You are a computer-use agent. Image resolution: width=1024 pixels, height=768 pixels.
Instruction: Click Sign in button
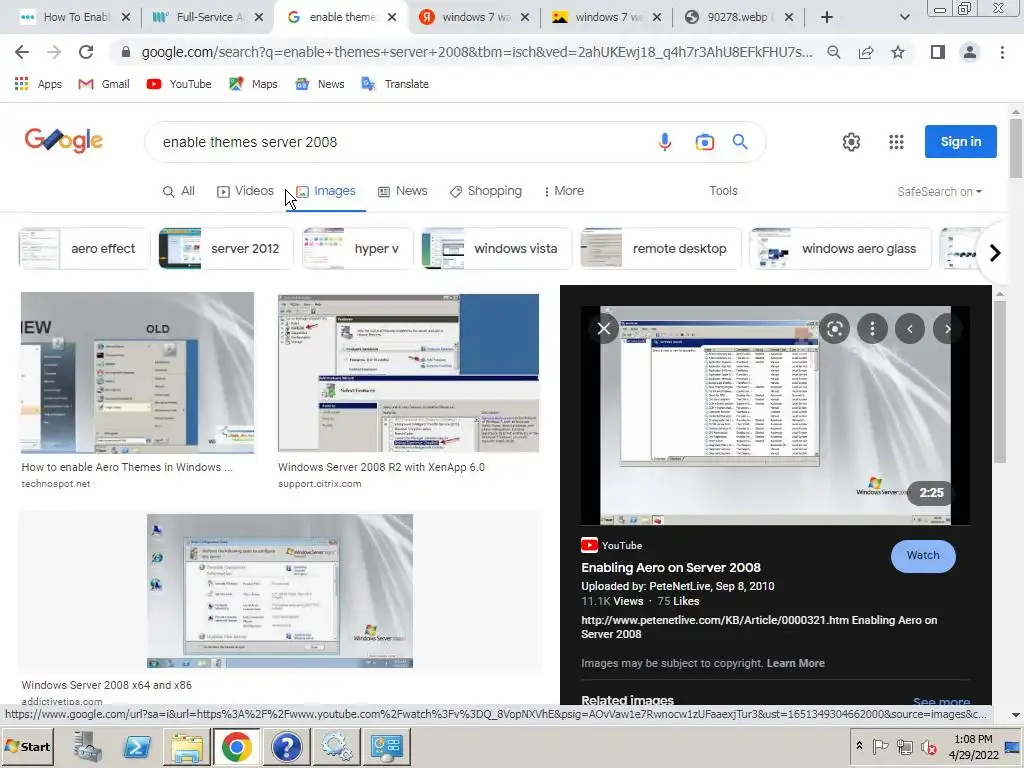[x=960, y=142]
